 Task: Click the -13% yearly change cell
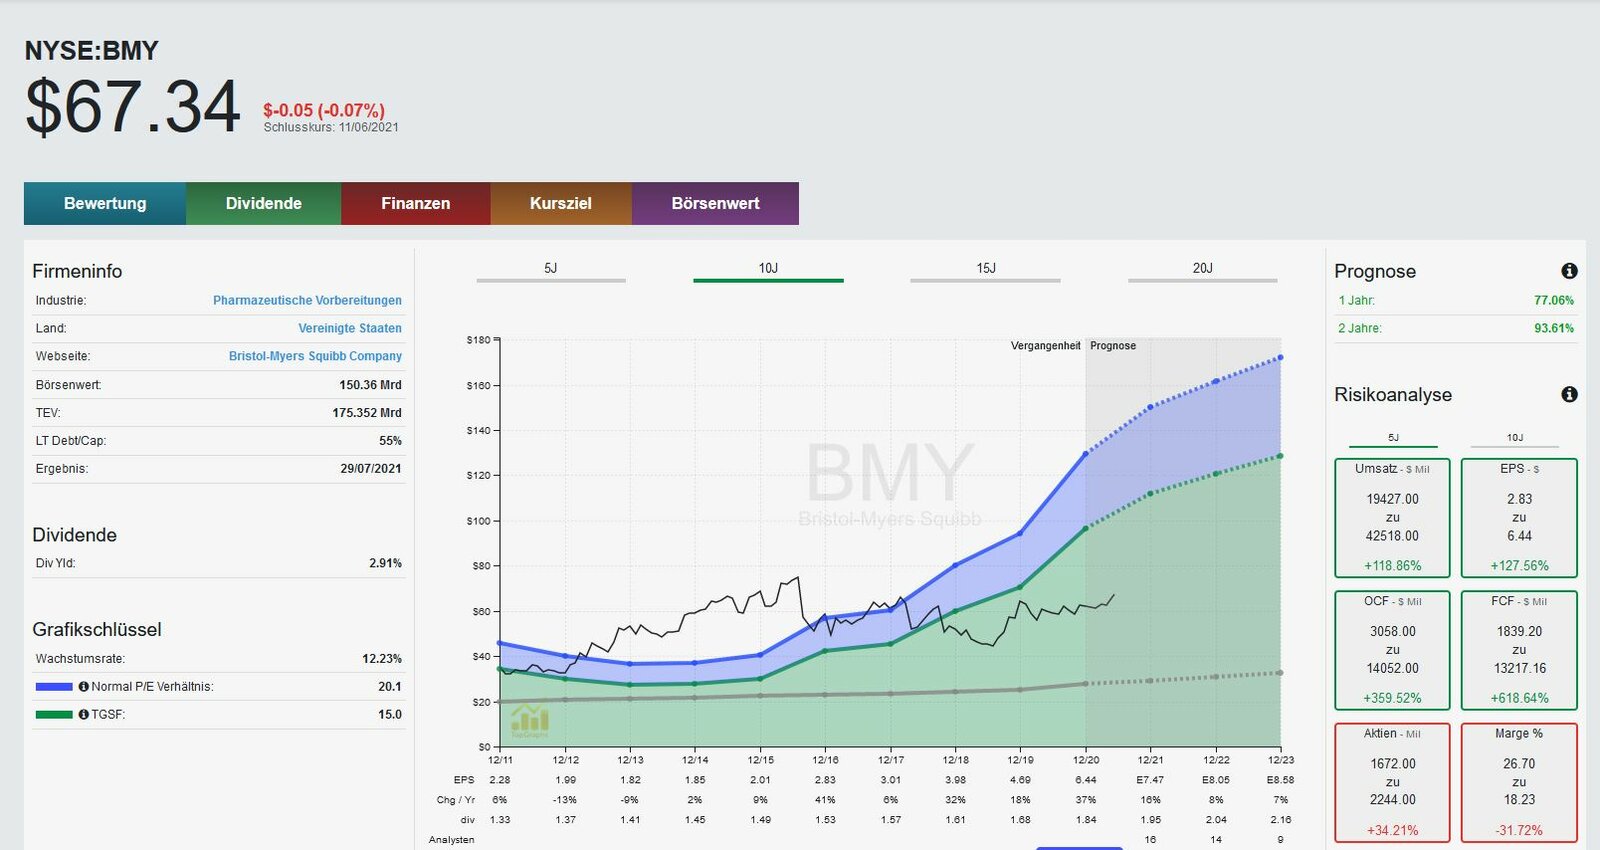[x=565, y=800]
